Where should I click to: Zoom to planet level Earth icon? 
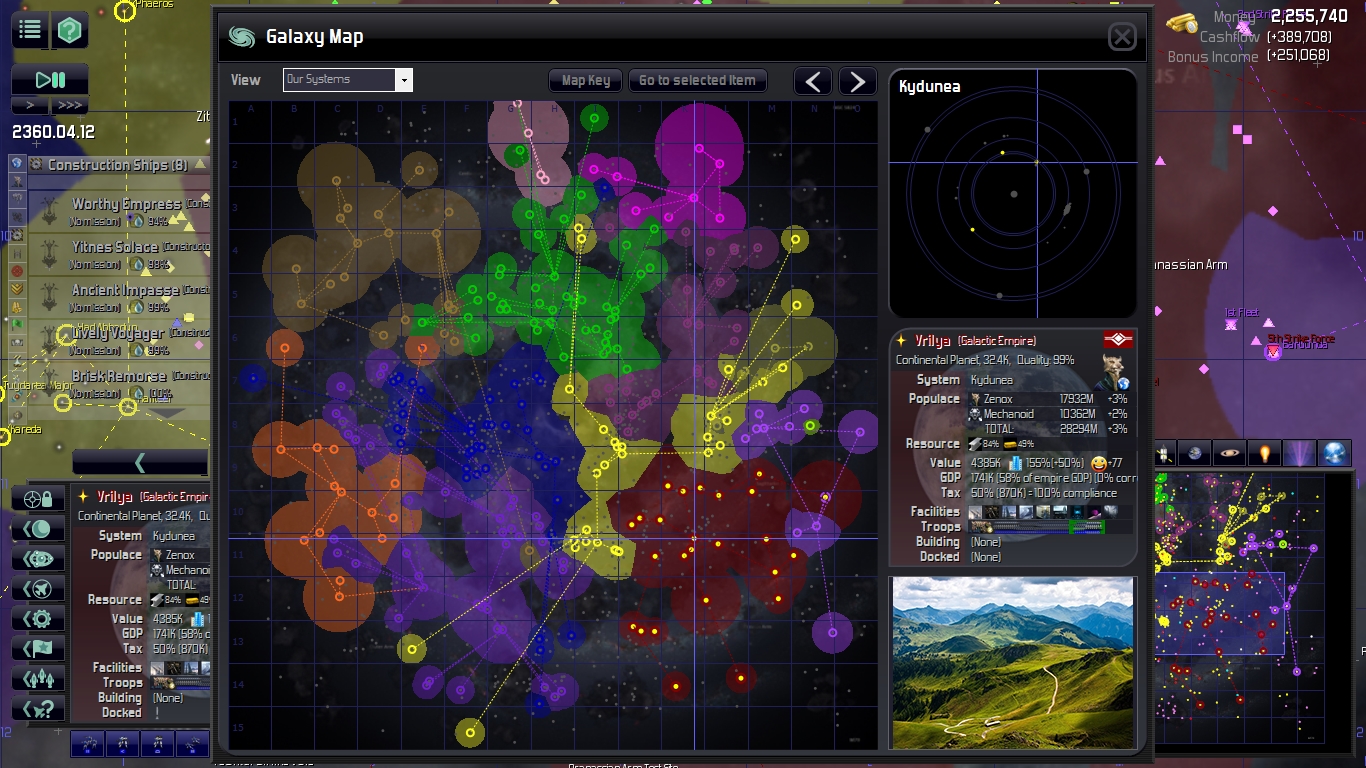click(1194, 454)
